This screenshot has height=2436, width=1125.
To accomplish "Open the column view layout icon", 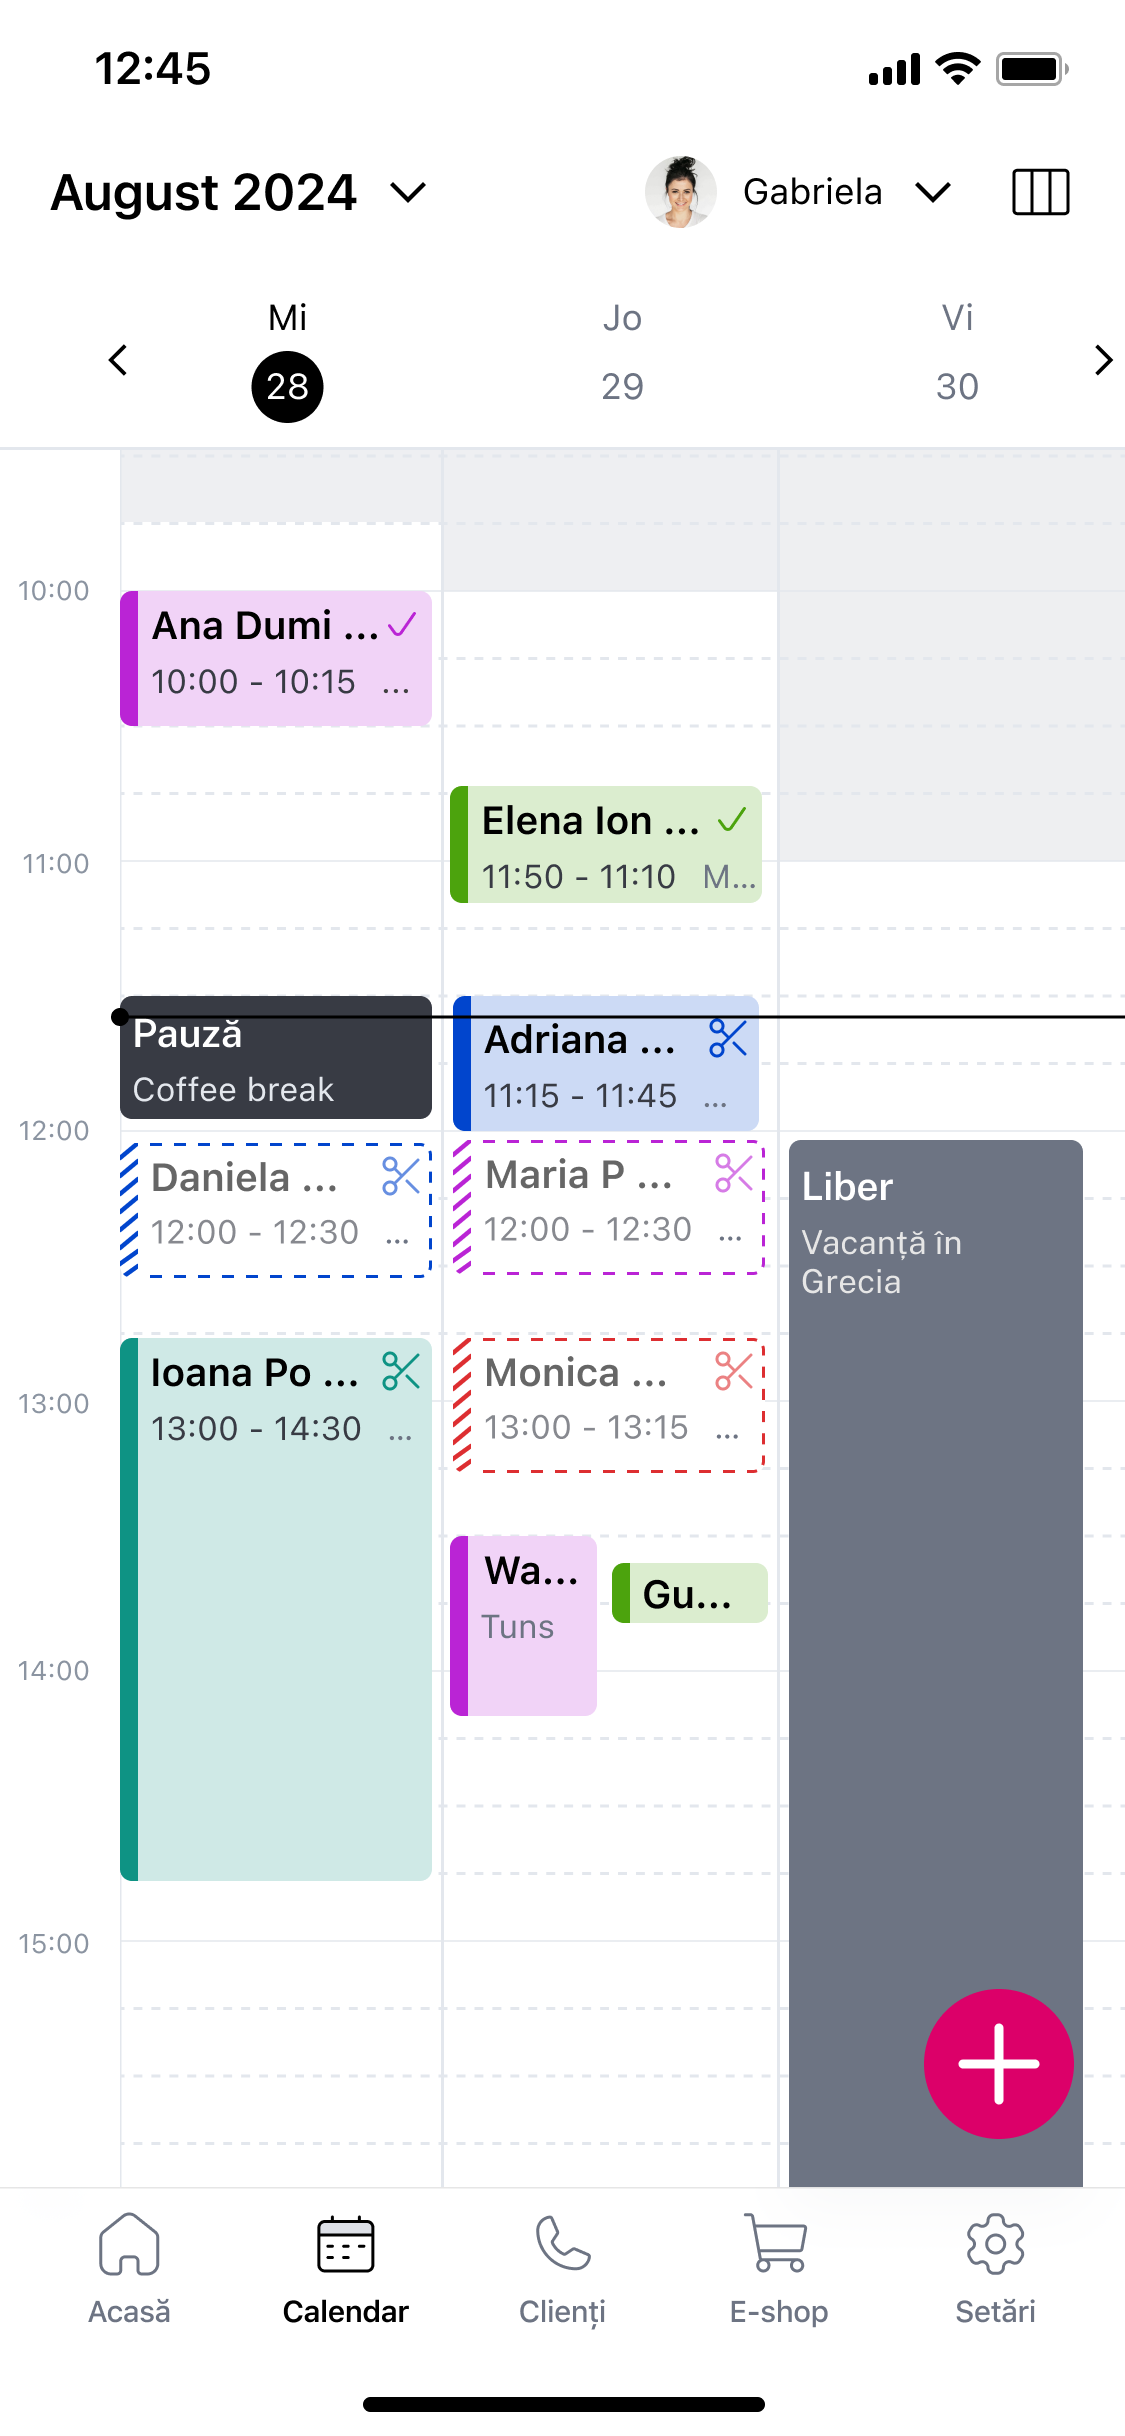I will [1040, 192].
